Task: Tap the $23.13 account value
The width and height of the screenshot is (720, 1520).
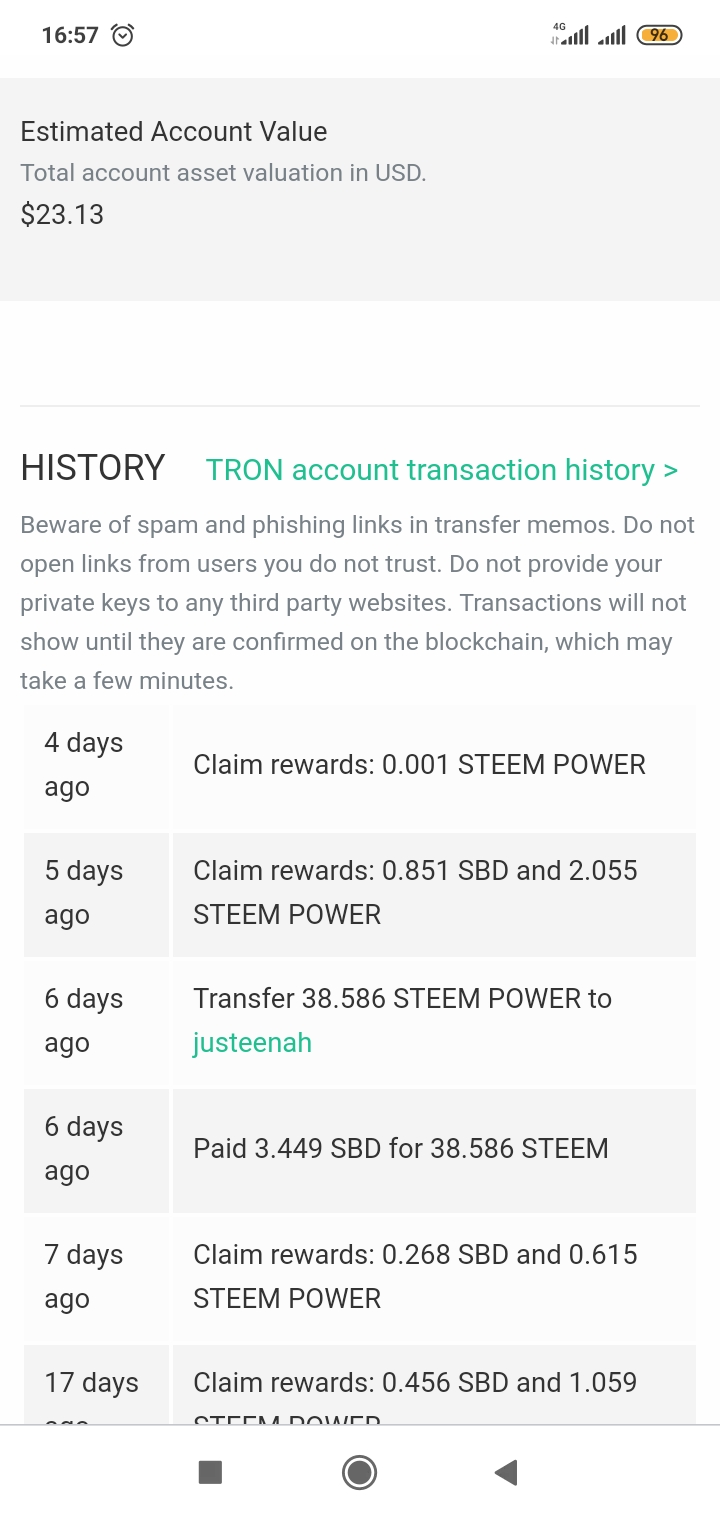Action: pos(62,214)
